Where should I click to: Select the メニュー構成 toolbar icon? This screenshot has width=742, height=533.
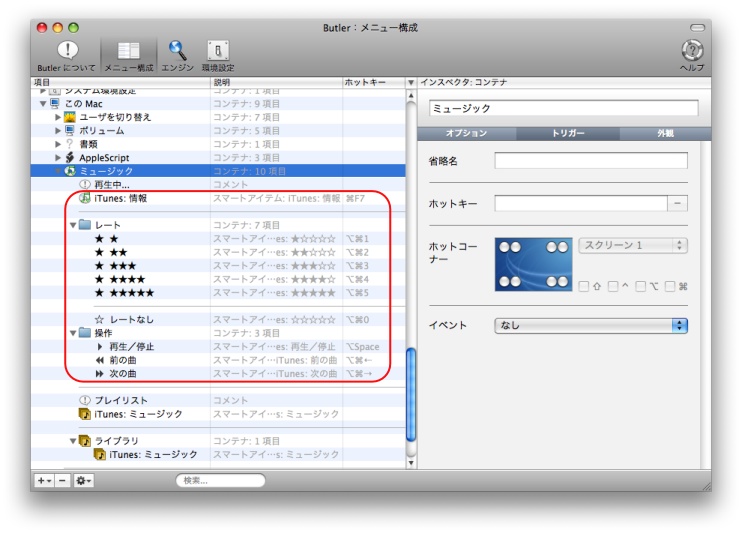pos(128,51)
